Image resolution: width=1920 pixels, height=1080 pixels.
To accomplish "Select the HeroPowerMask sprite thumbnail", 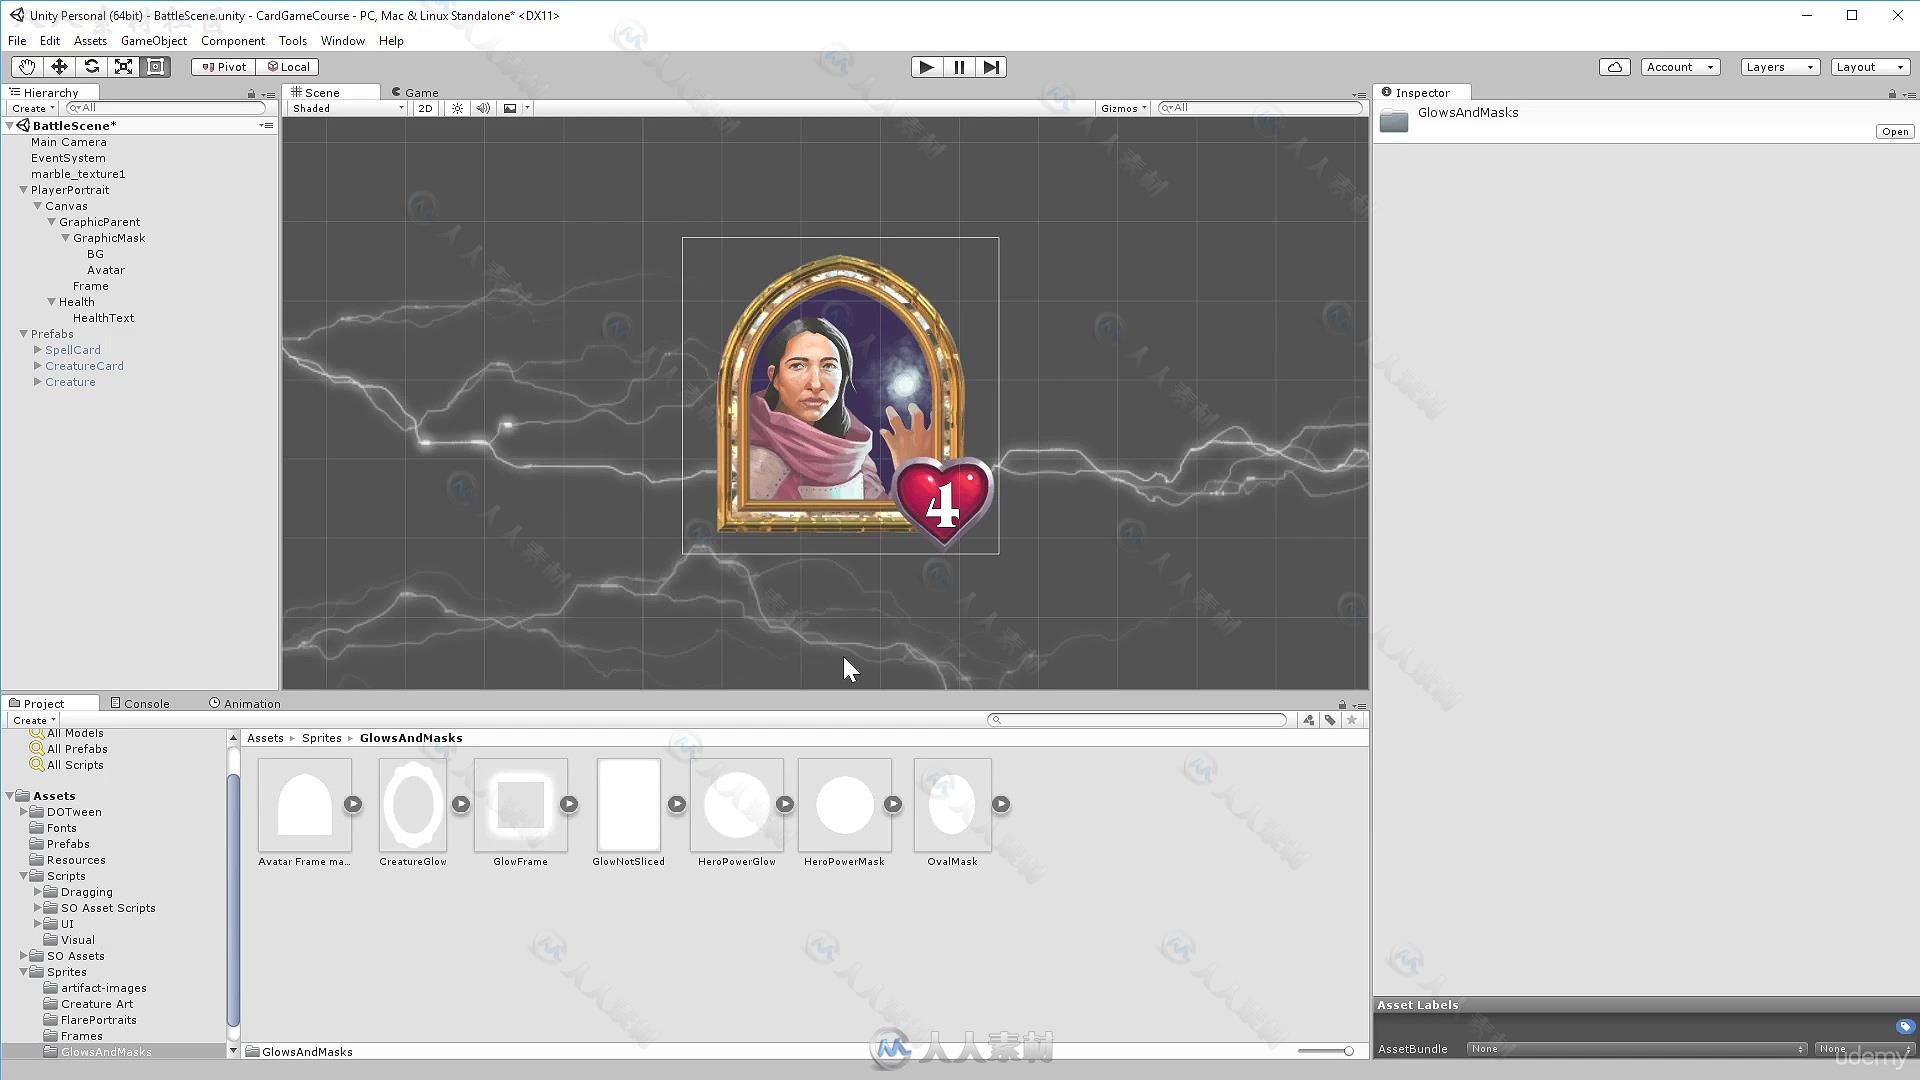I will (x=844, y=805).
